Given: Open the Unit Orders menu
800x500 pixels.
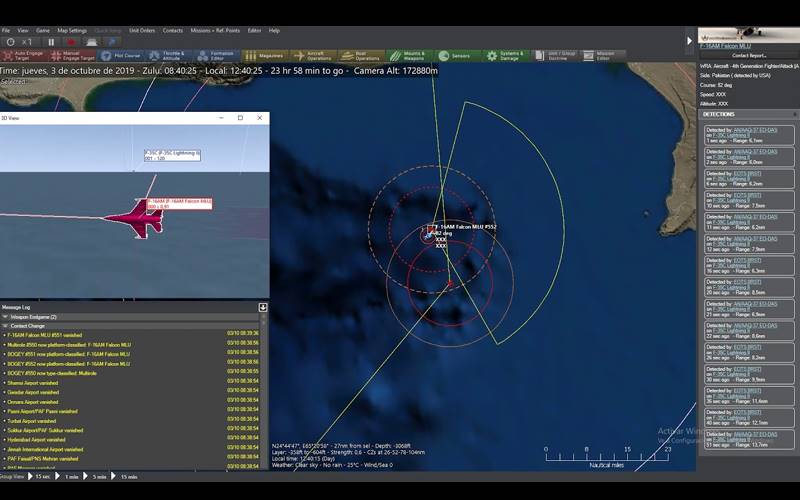Looking at the screenshot, I should click(141, 31).
